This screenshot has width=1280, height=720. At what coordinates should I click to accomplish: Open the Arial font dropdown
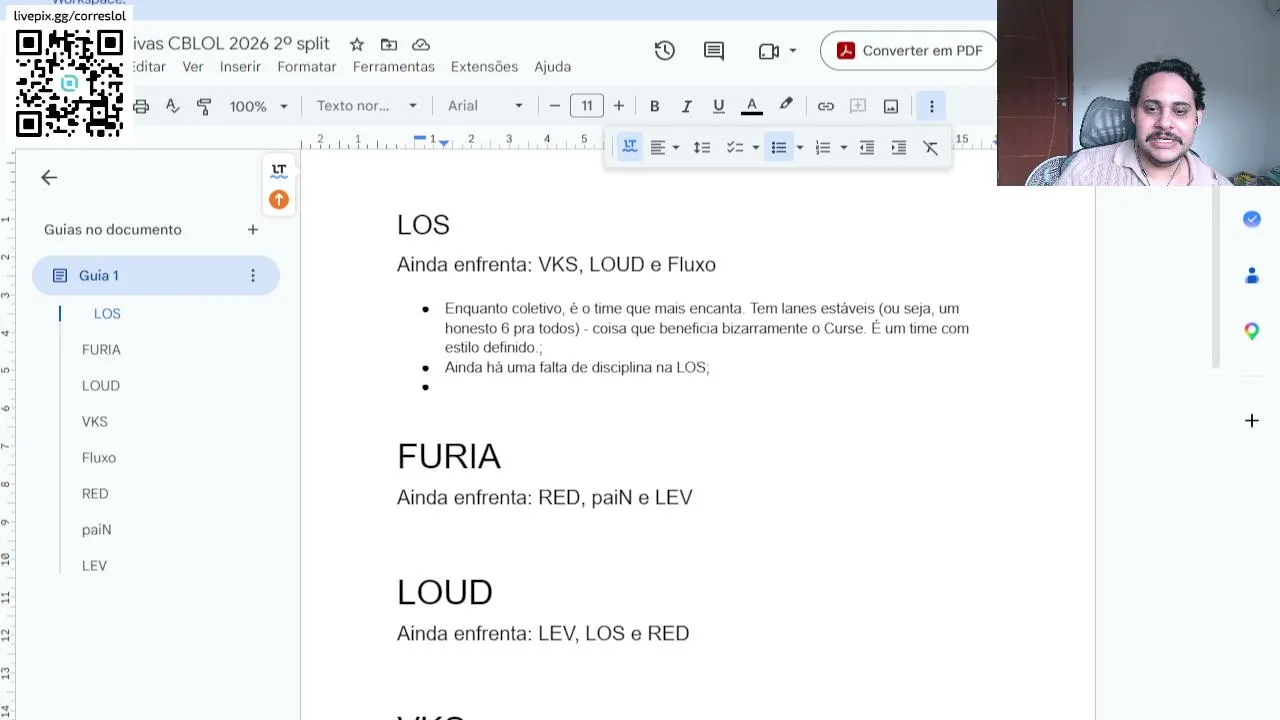(x=486, y=106)
